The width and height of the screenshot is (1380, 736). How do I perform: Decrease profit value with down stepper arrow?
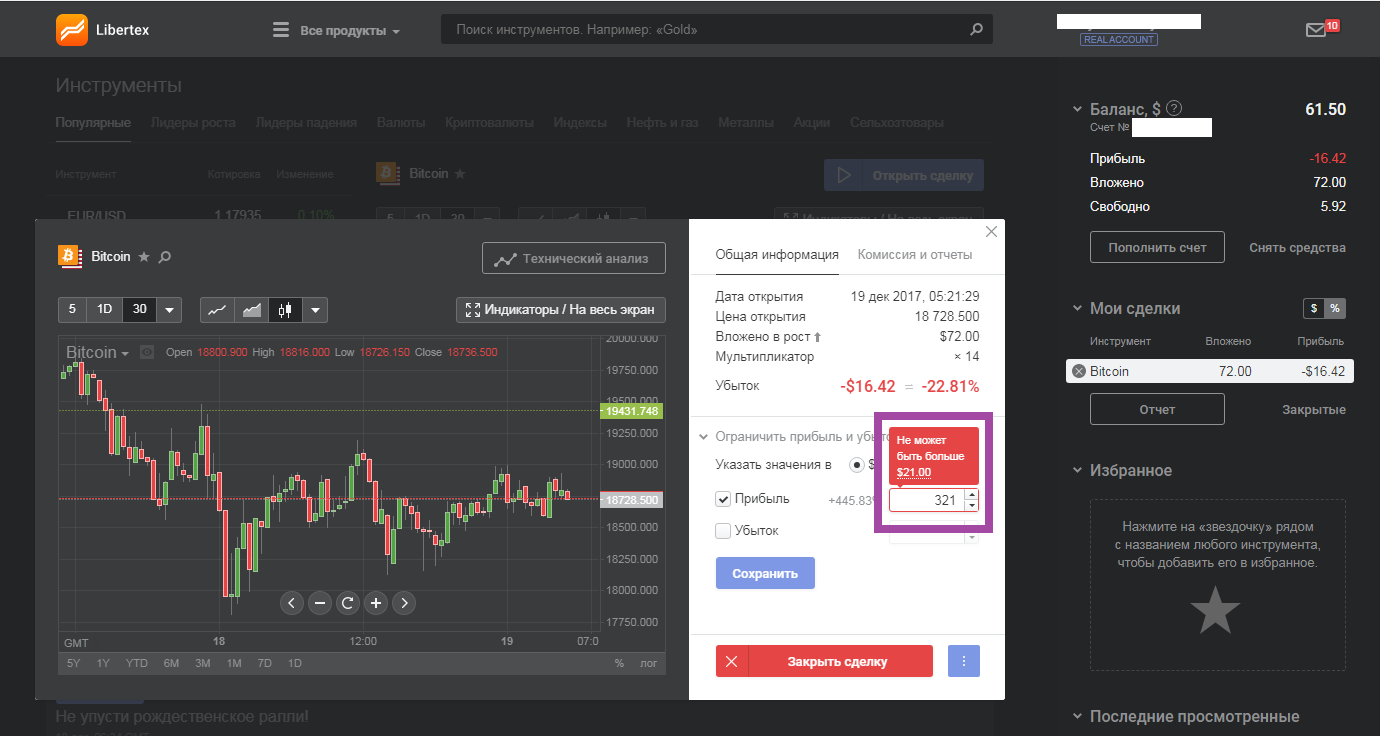coord(972,506)
